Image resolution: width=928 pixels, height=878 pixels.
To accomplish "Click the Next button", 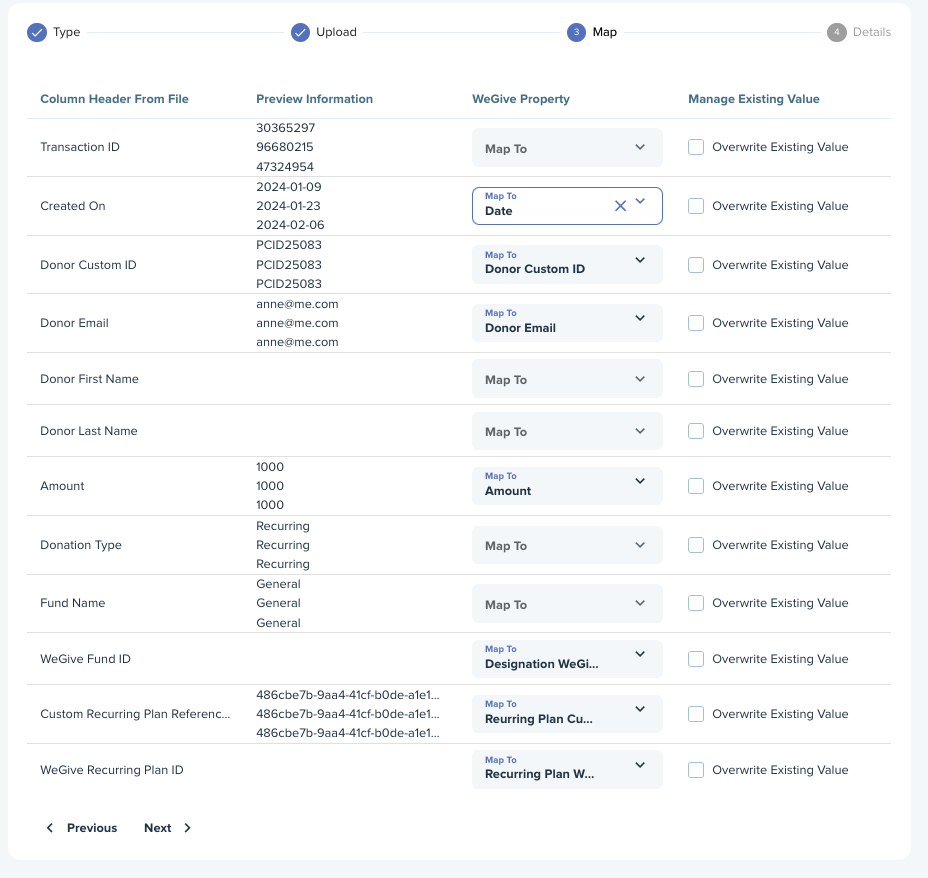I will click(167, 828).
